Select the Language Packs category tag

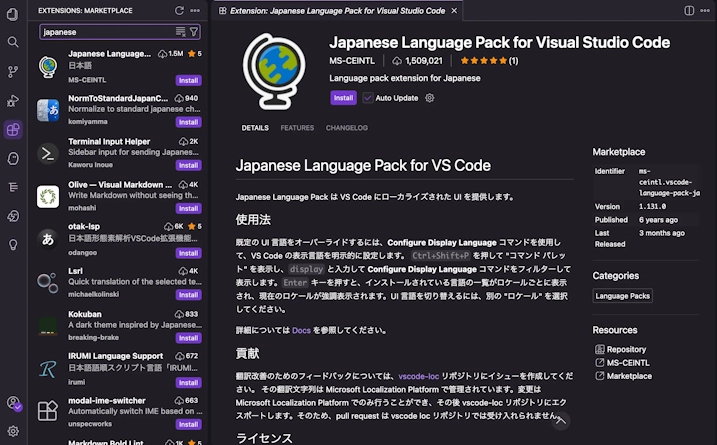pyautogui.click(x=622, y=296)
